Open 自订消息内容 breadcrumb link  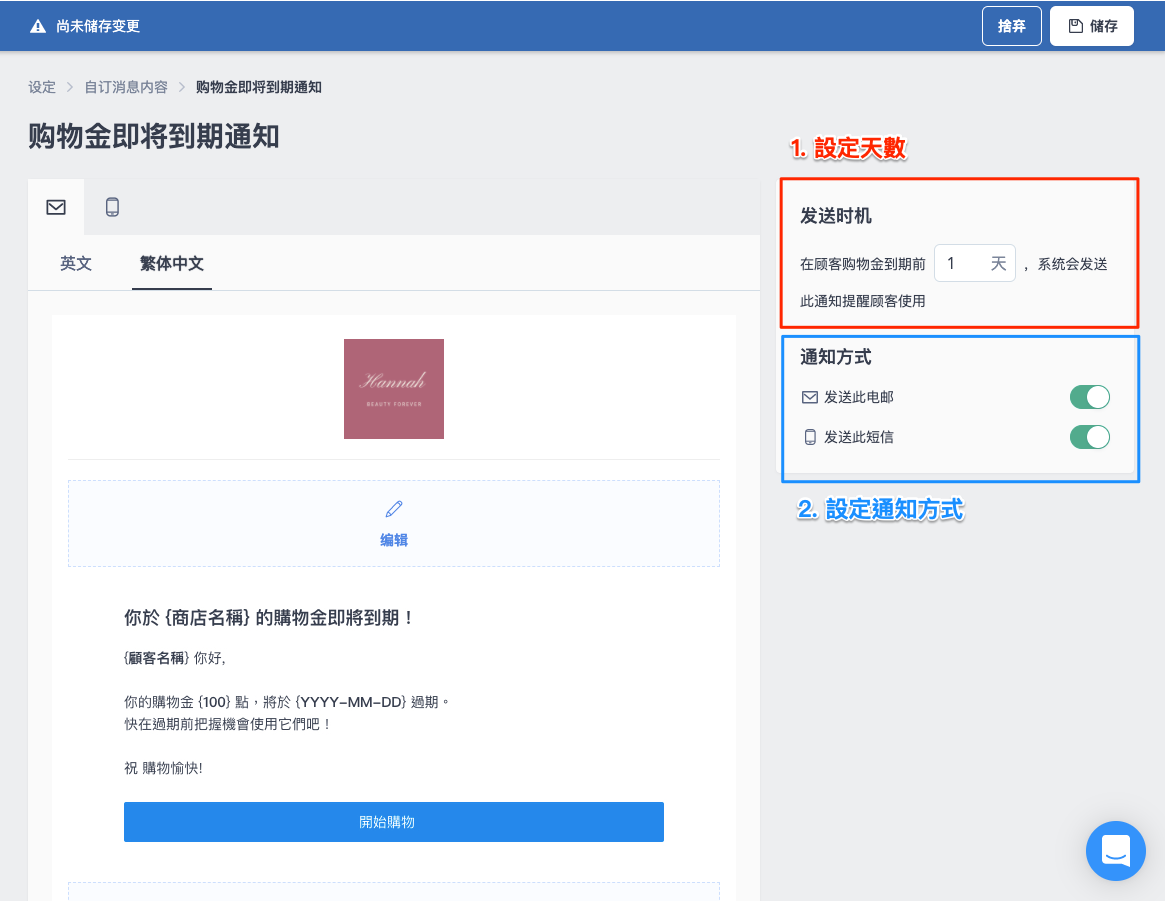coord(126,87)
